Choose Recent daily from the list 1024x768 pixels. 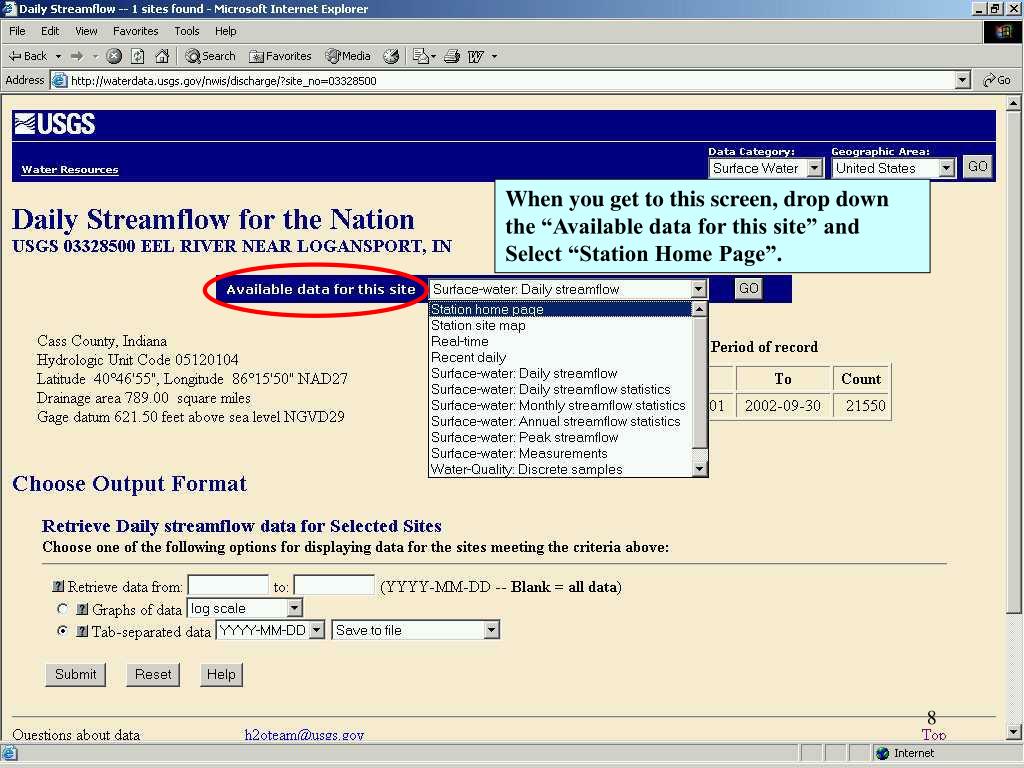[560, 357]
